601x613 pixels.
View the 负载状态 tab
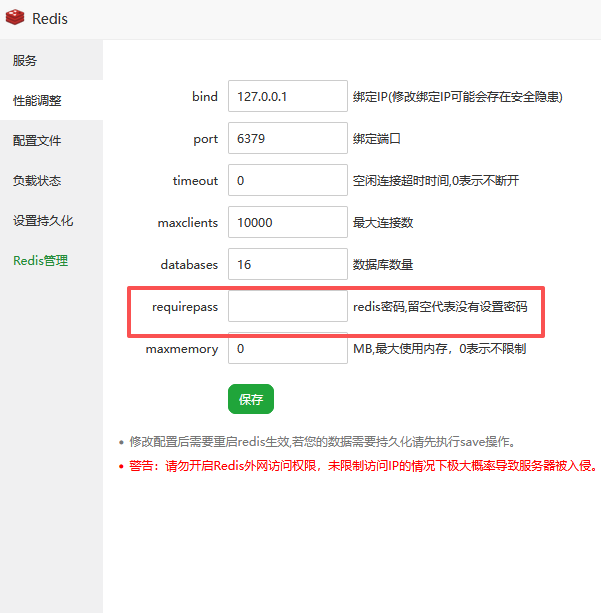coord(51,180)
